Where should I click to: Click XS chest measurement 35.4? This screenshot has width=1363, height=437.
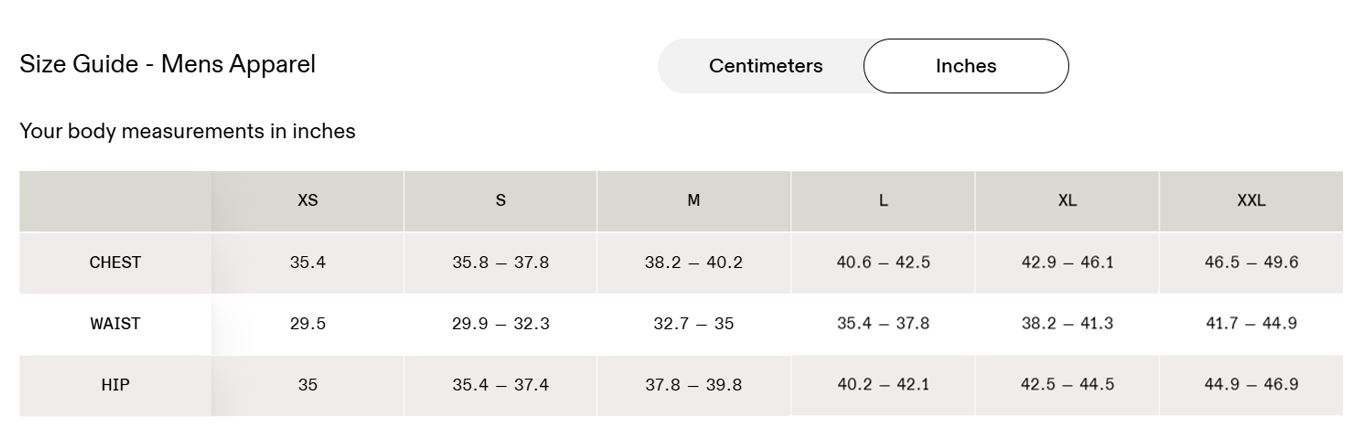(x=307, y=263)
